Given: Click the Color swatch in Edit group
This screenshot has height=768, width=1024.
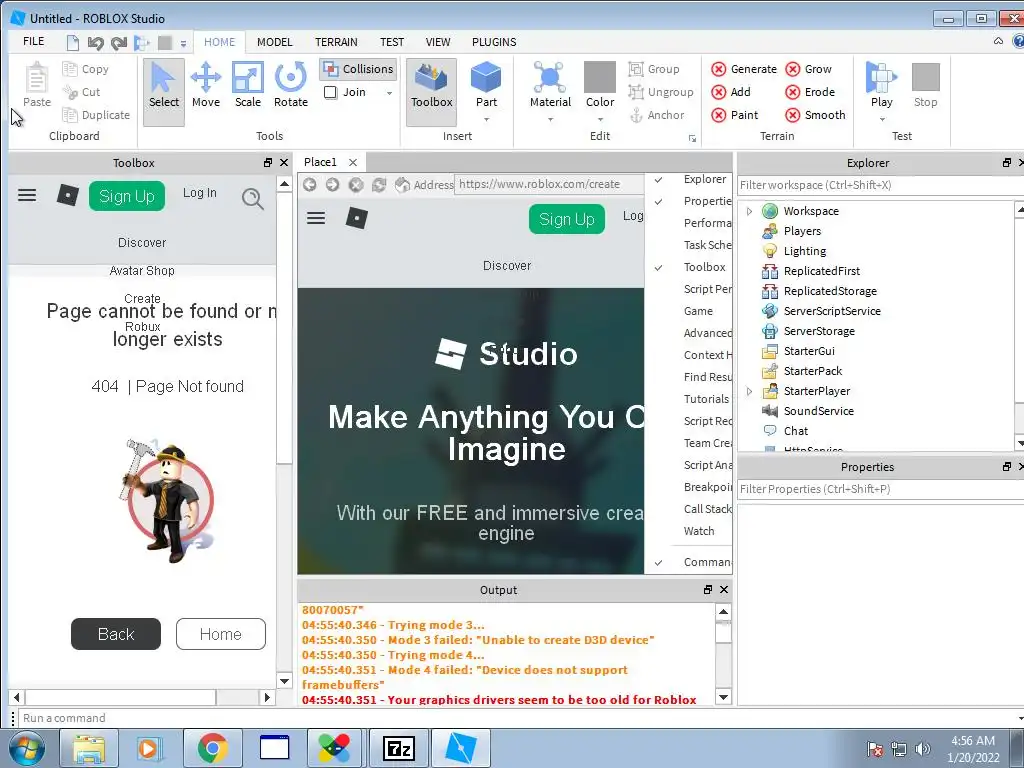Looking at the screenshot, I should (x=600, y=77).
